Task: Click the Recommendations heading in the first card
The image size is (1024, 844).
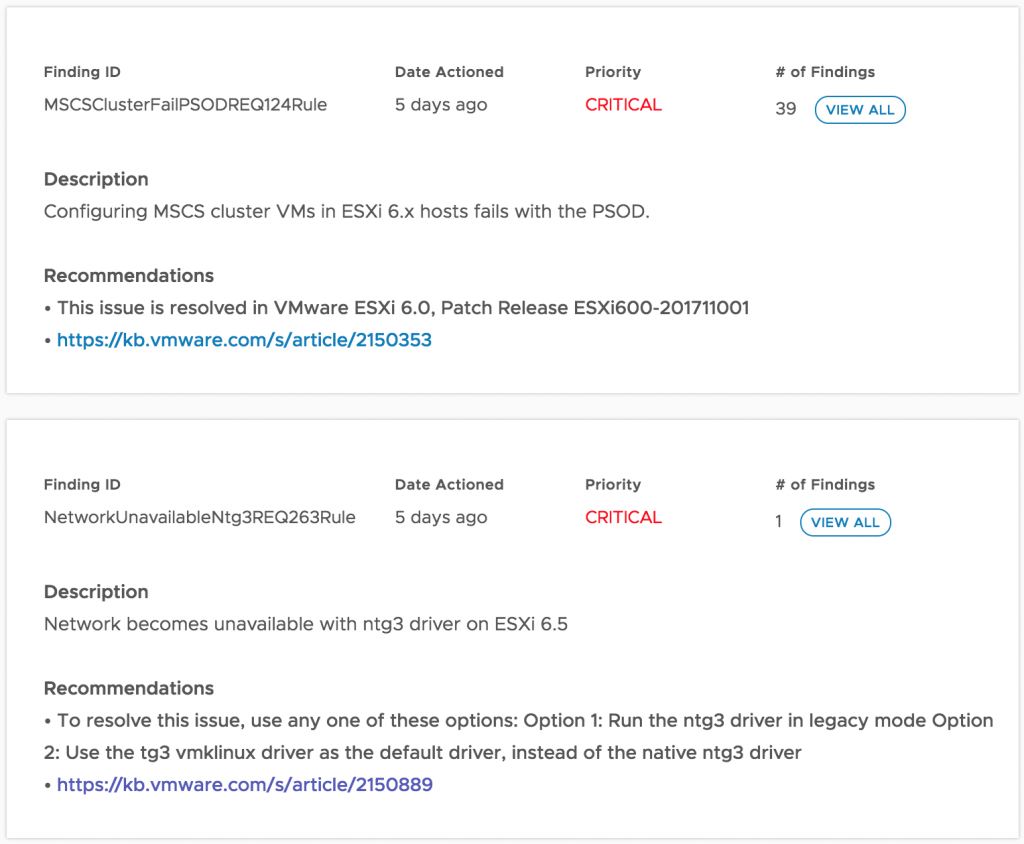Action: coord(129,276)
